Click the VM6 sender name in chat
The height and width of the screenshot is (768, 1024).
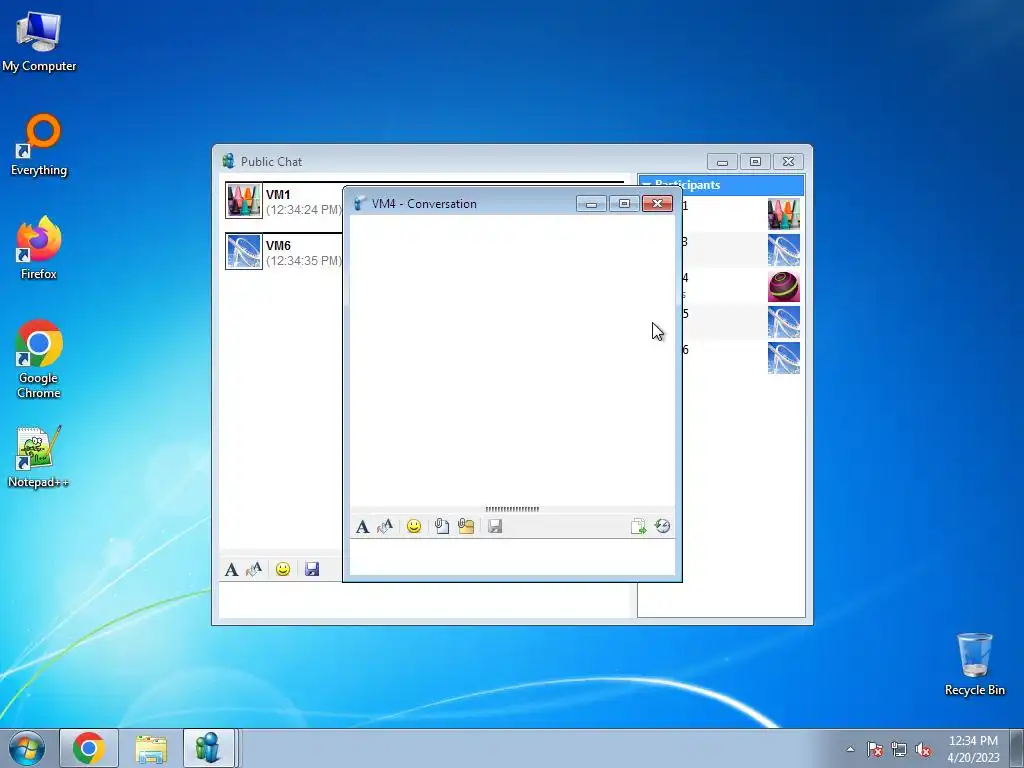(x=278, y=246)
